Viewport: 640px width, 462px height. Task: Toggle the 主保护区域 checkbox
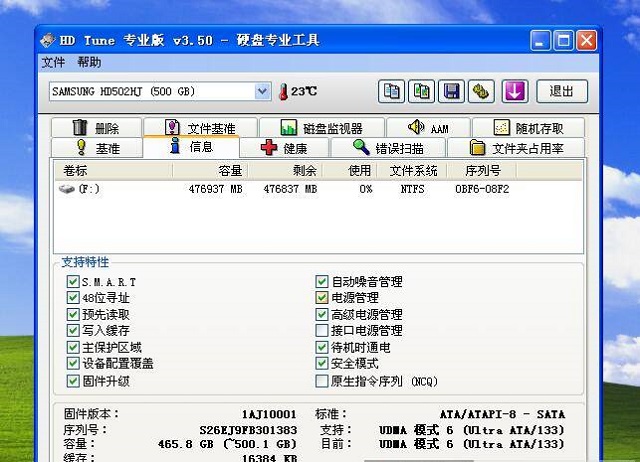tap(73, 347)
